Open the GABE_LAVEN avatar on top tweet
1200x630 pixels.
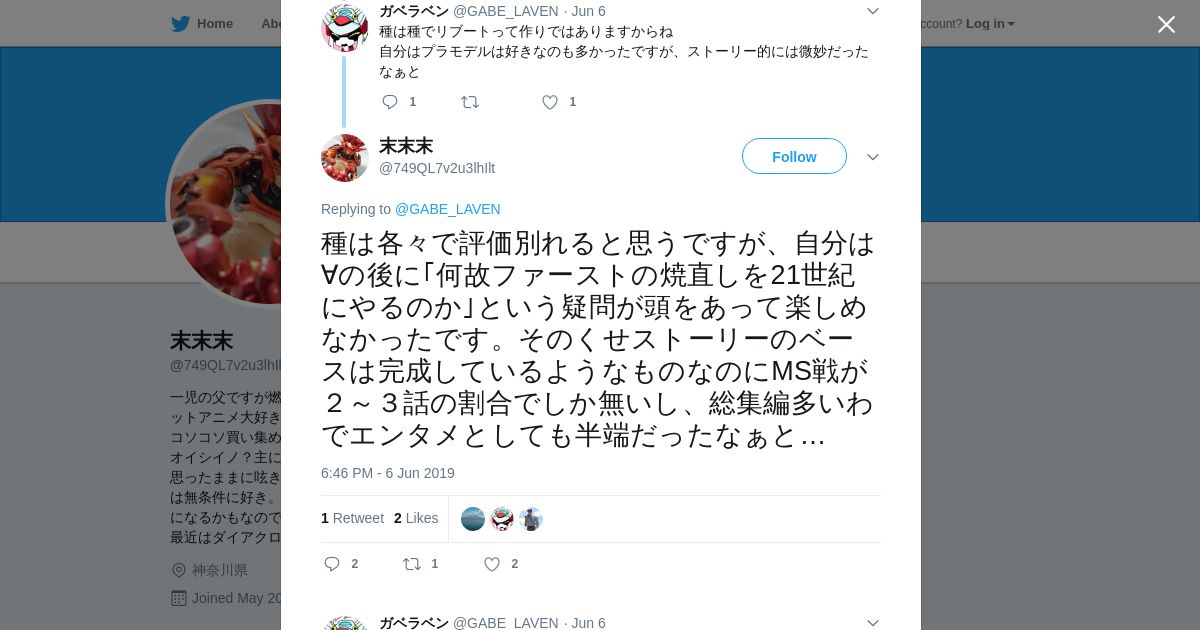[345, 27]
